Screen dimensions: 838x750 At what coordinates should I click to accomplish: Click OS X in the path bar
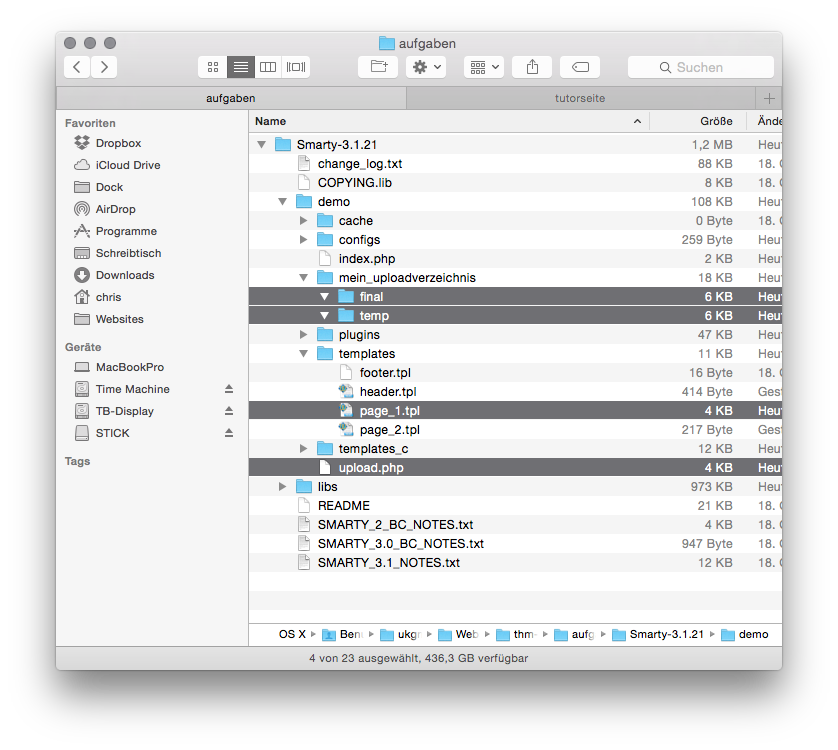(292, 635)
